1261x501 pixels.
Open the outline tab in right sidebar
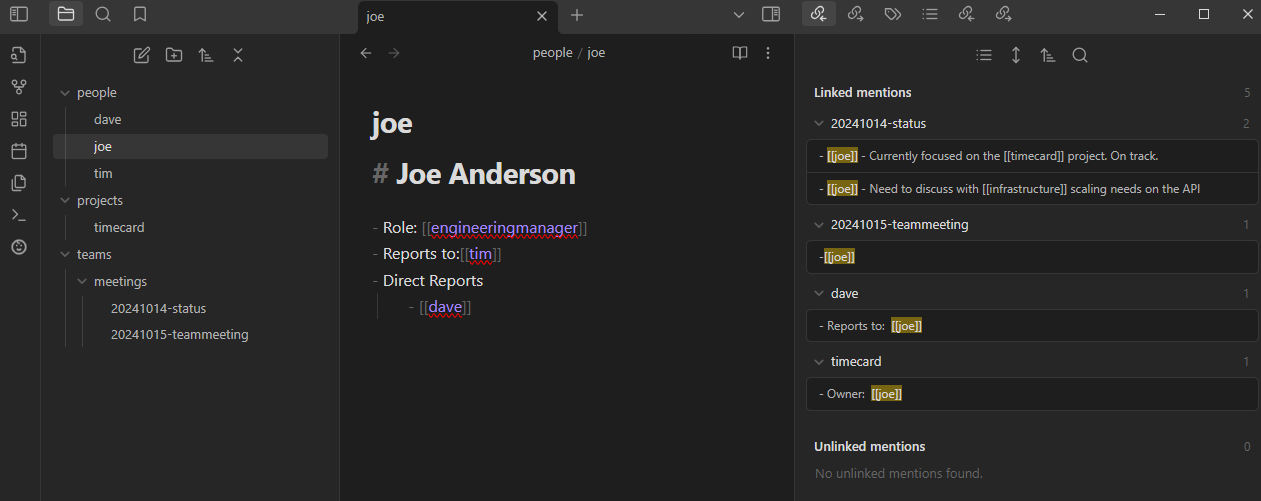pyautogui.click(x=930, y=14)
